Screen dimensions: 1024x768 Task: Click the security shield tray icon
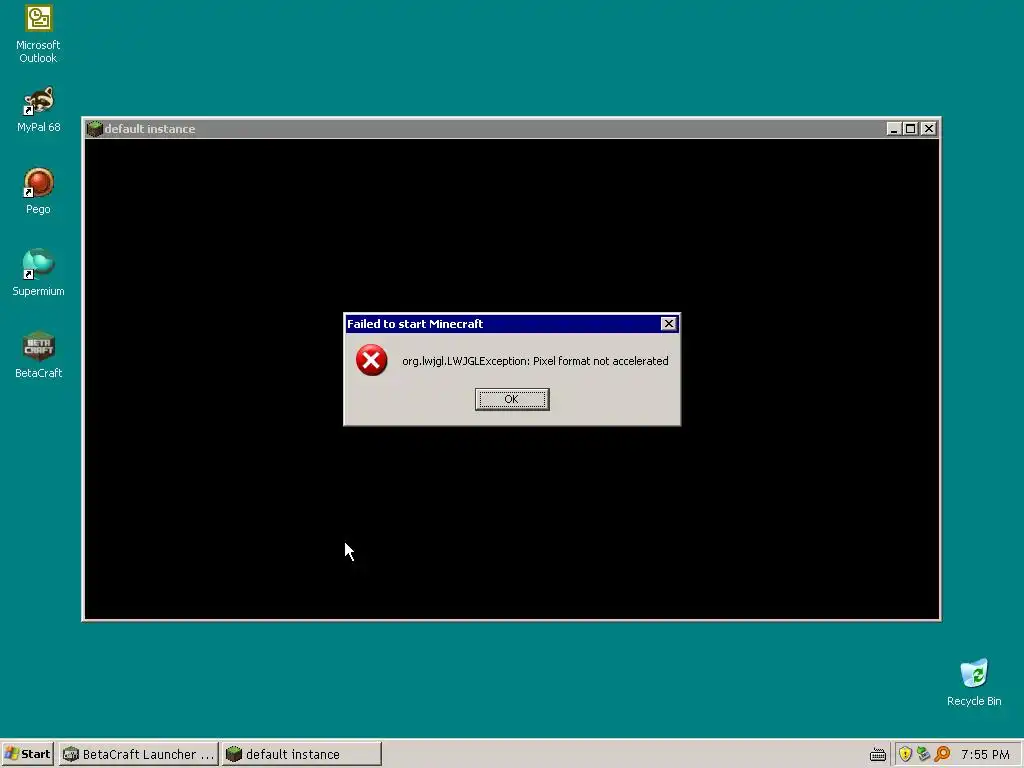pyautogui.click(x=905, y=754)
